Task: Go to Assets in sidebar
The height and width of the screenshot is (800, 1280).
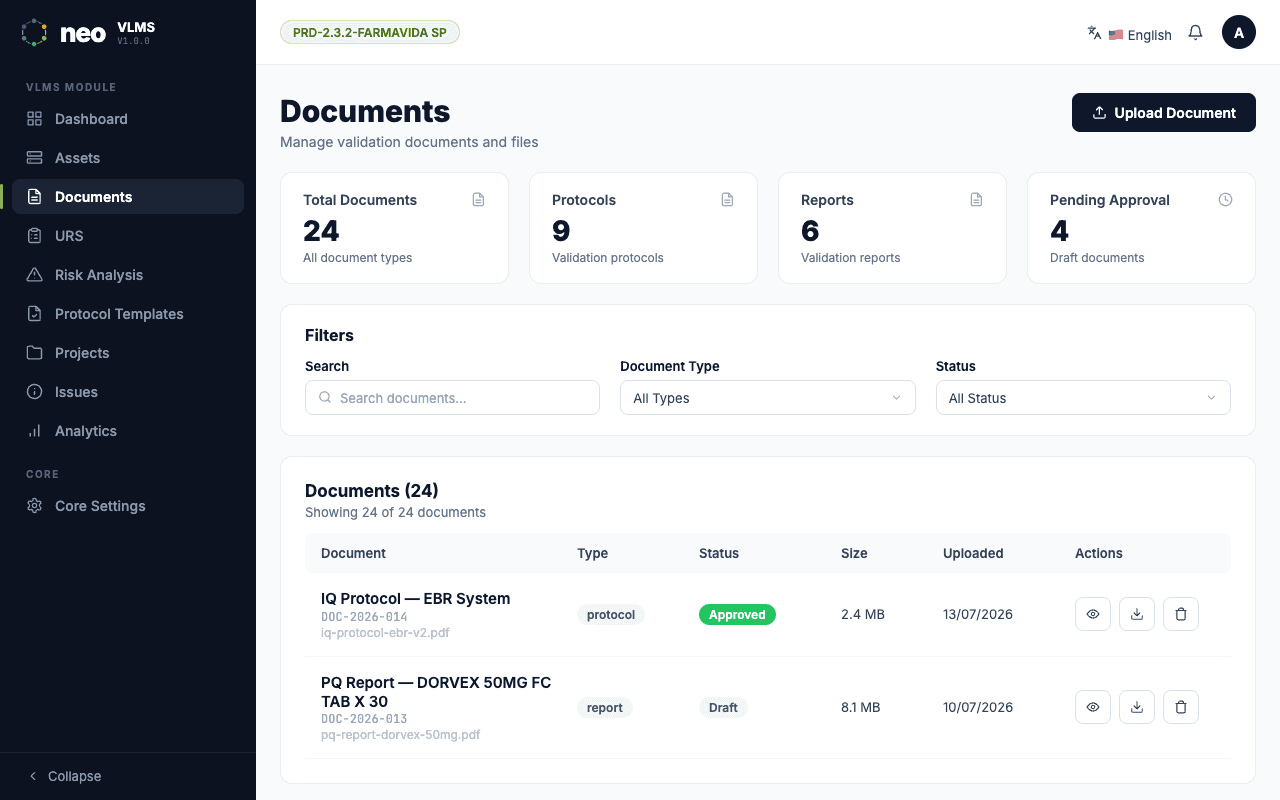Action: pyautogui.click(x=128, y=158)
